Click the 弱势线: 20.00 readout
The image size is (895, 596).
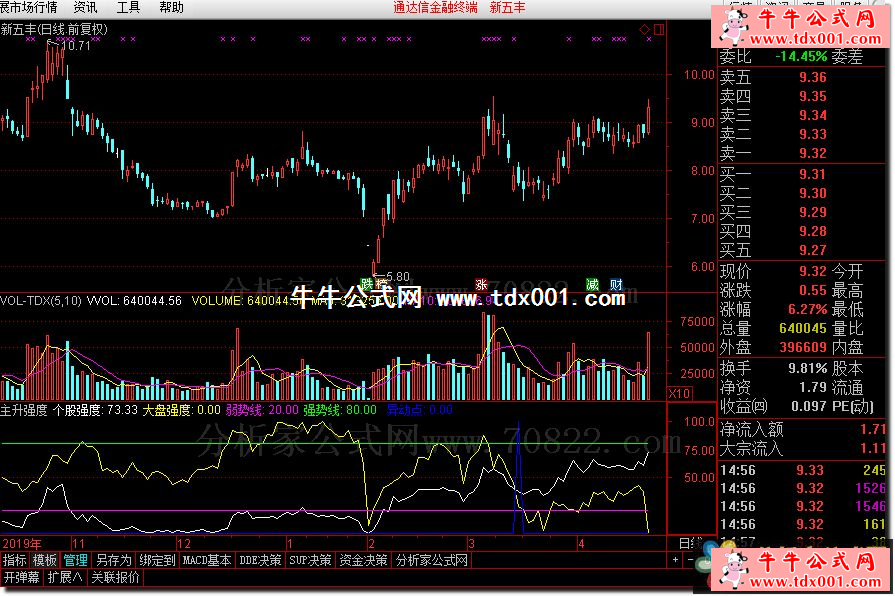coord(262,410)
